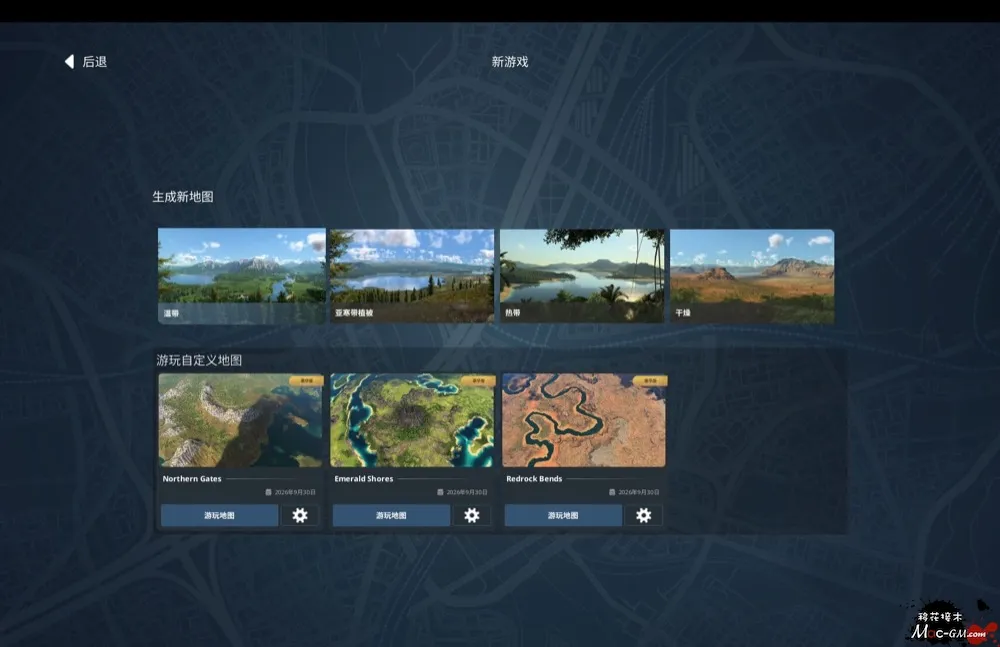Generate a new 温带 temperate map
Image resolution: width=1000 pixels, height=647 pixels.
(x=242, y=276)
